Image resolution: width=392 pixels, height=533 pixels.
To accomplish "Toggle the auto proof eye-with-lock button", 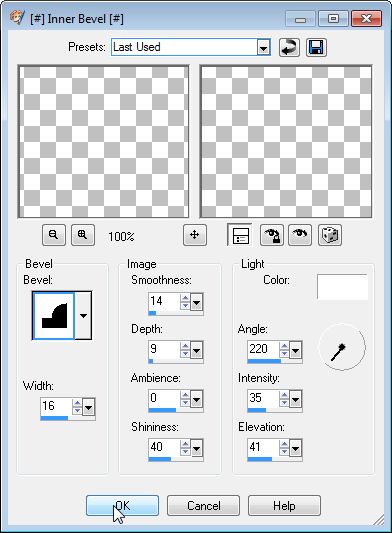I will (x=272, y=235).
